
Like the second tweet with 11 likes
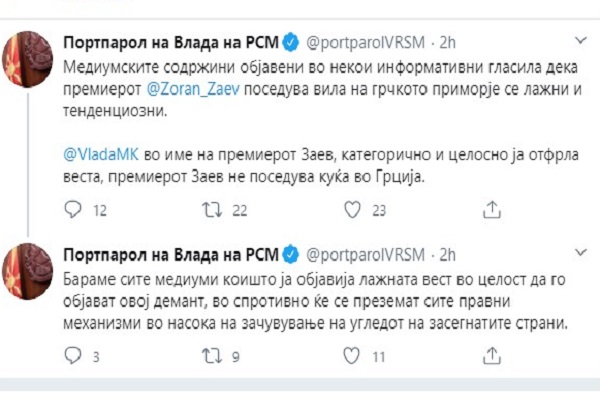pos(351,356)
